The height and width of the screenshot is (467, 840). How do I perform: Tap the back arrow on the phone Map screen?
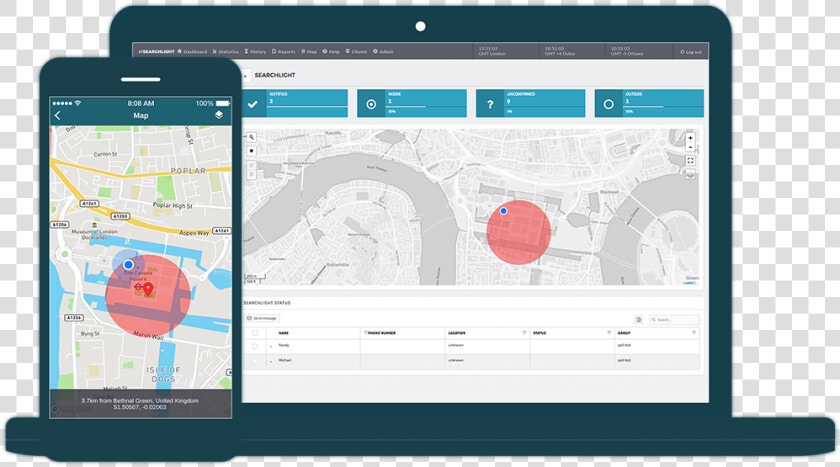[x=58, y=115]
